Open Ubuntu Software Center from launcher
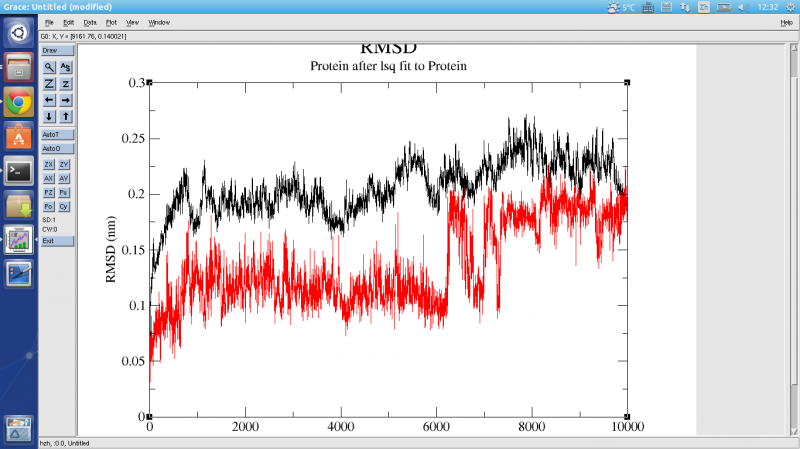Viewport: 800px width, 449px height. click(x=19, y=137)
